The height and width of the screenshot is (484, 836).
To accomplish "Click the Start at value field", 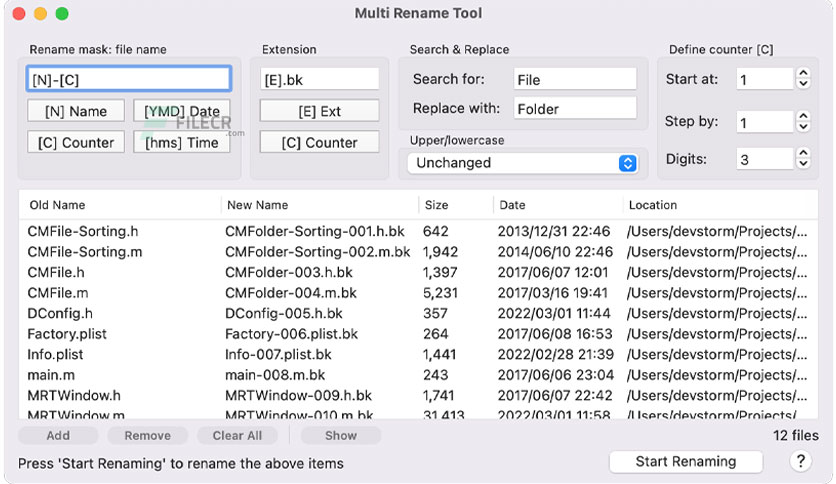I will (x=764, y=80).
